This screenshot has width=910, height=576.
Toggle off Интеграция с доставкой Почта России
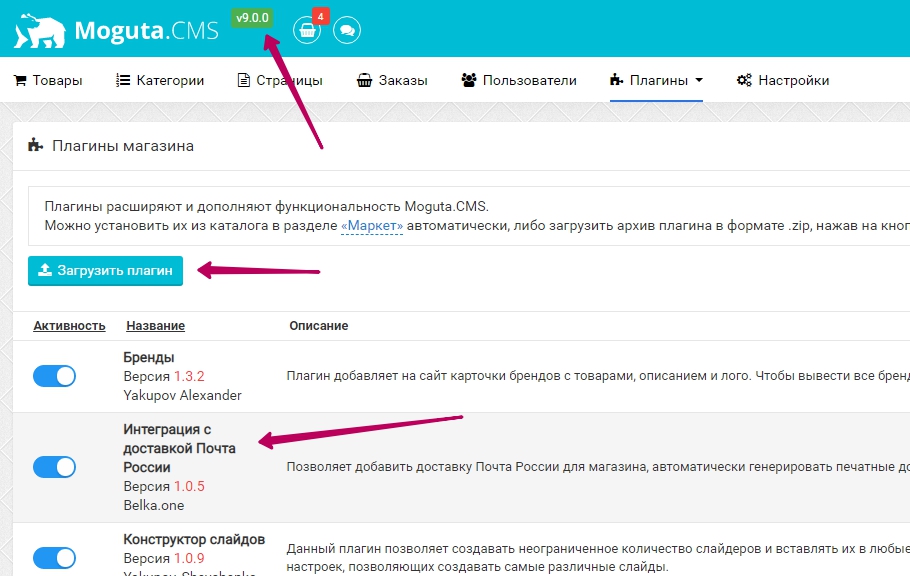pyautogui.click(x=55, y=467)
